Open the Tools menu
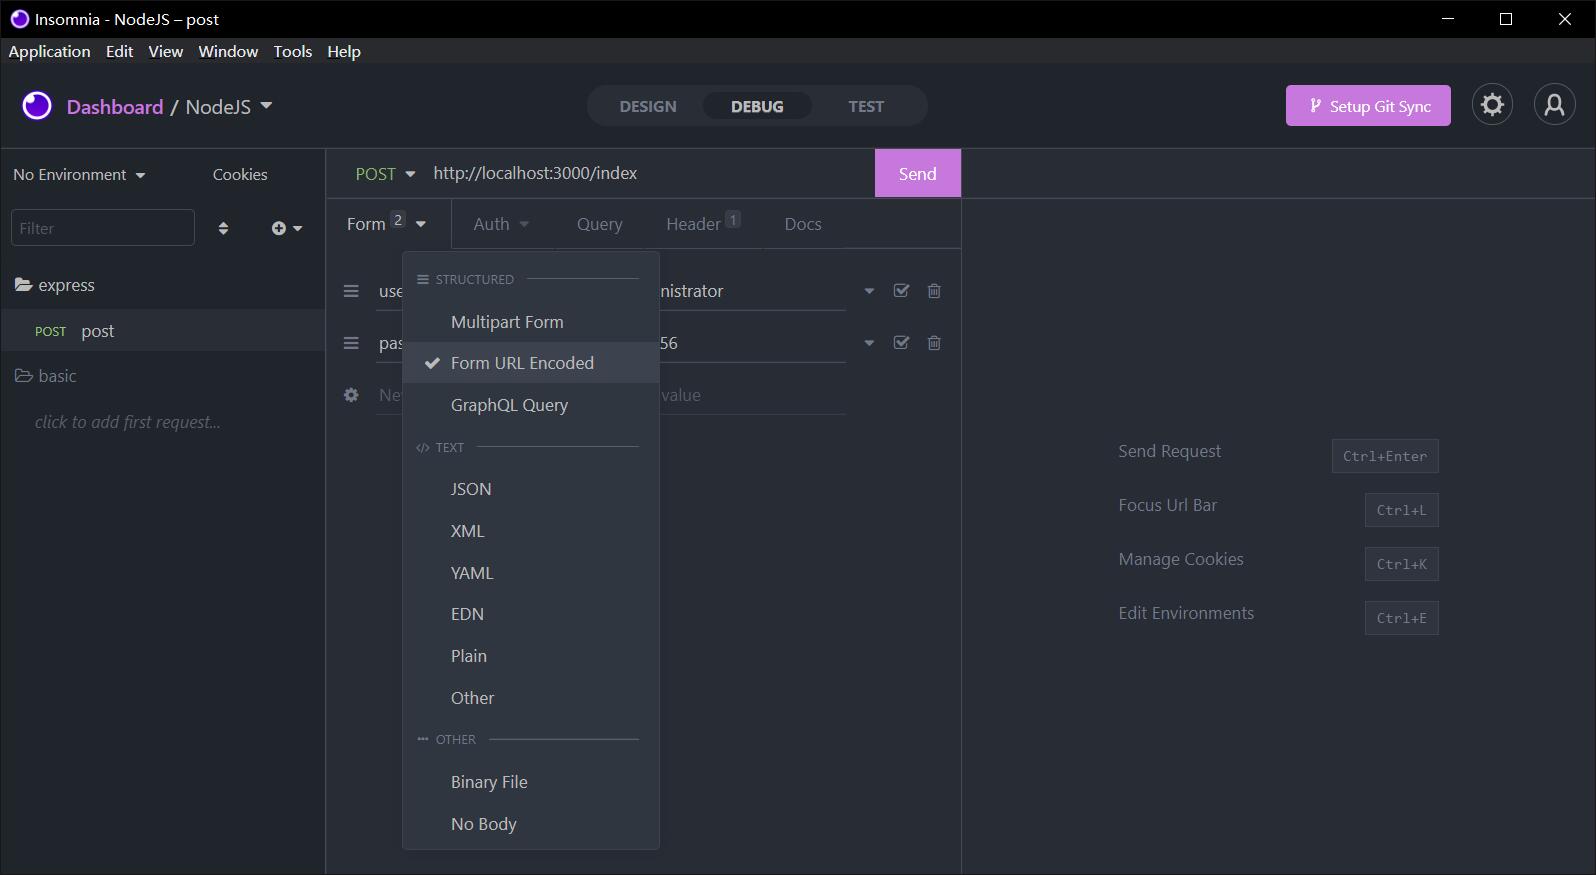1596x875 pixels. tap(293, 51)
